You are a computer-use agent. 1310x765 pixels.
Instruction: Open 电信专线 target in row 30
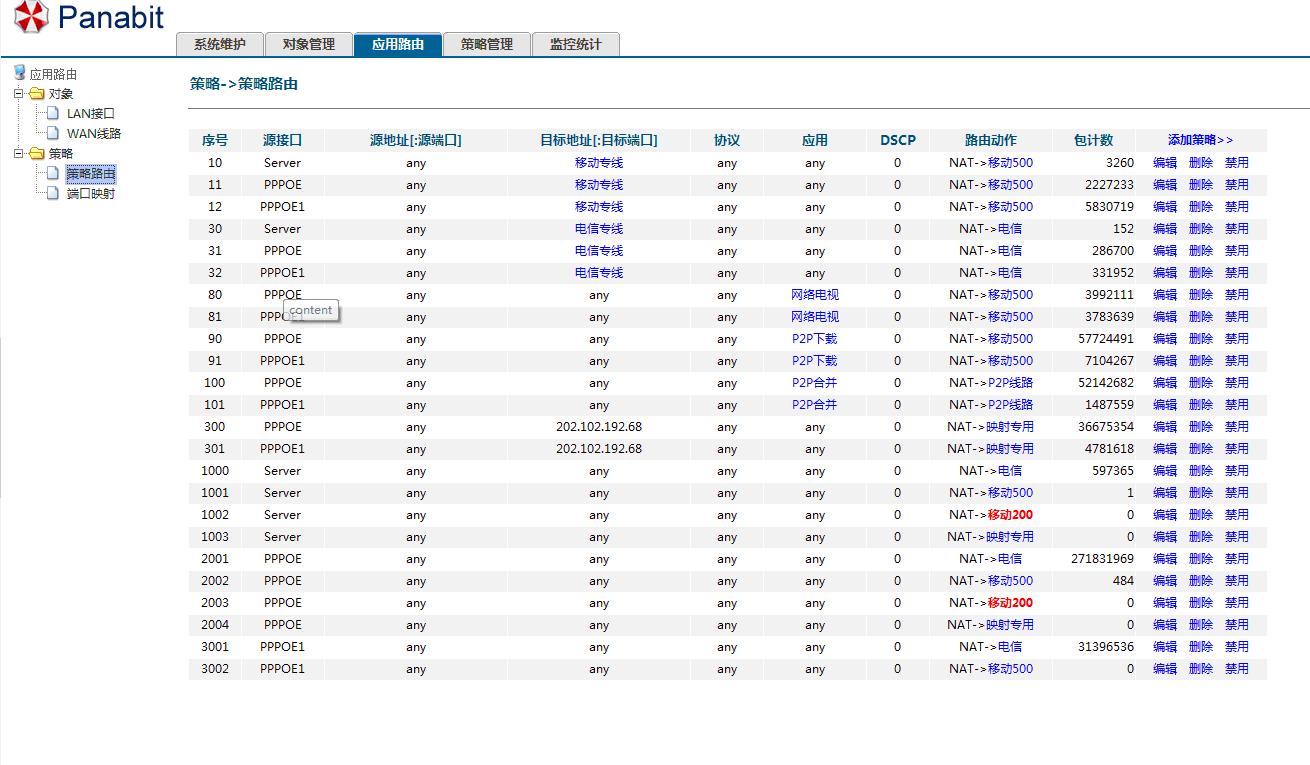tap(599, 229)
